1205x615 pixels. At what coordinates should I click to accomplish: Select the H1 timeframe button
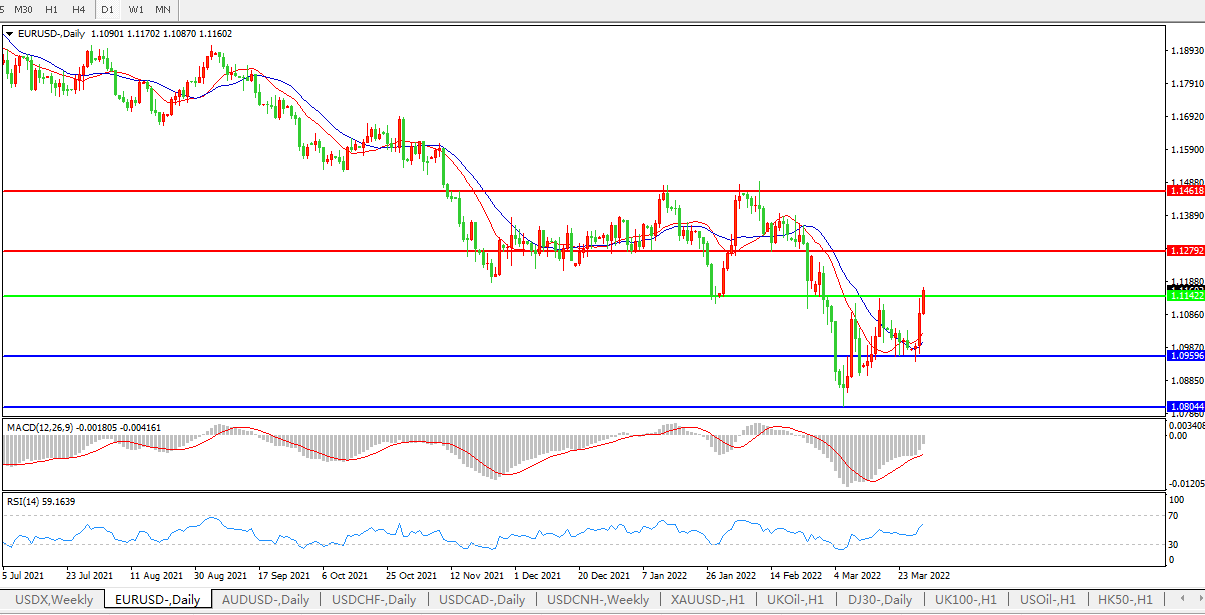point(52,9)
